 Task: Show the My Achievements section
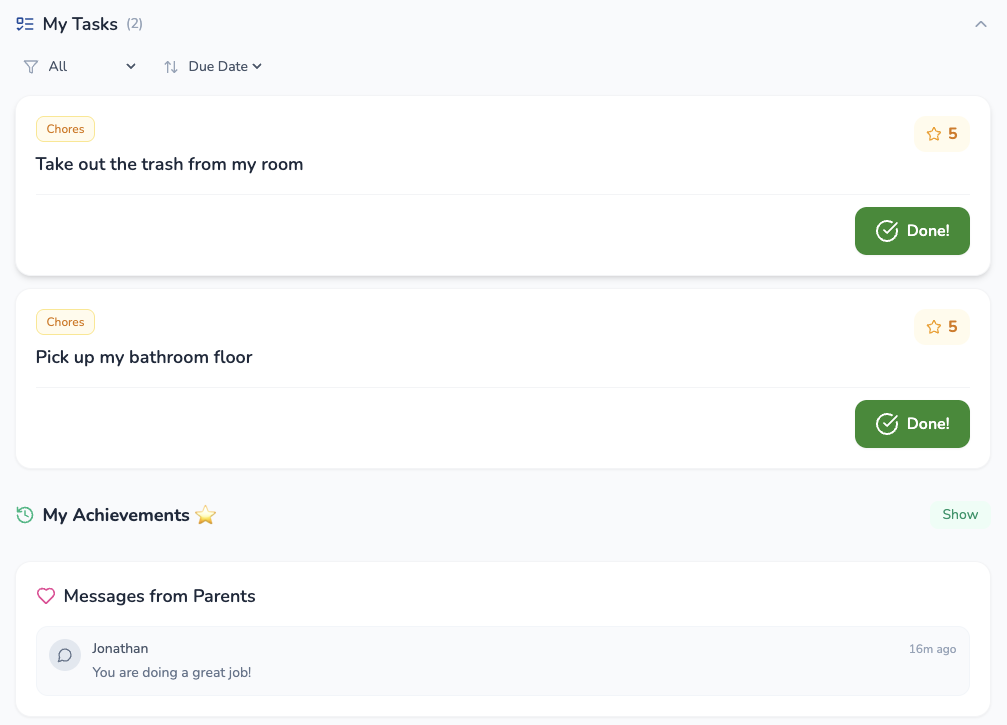click(959, 514)
